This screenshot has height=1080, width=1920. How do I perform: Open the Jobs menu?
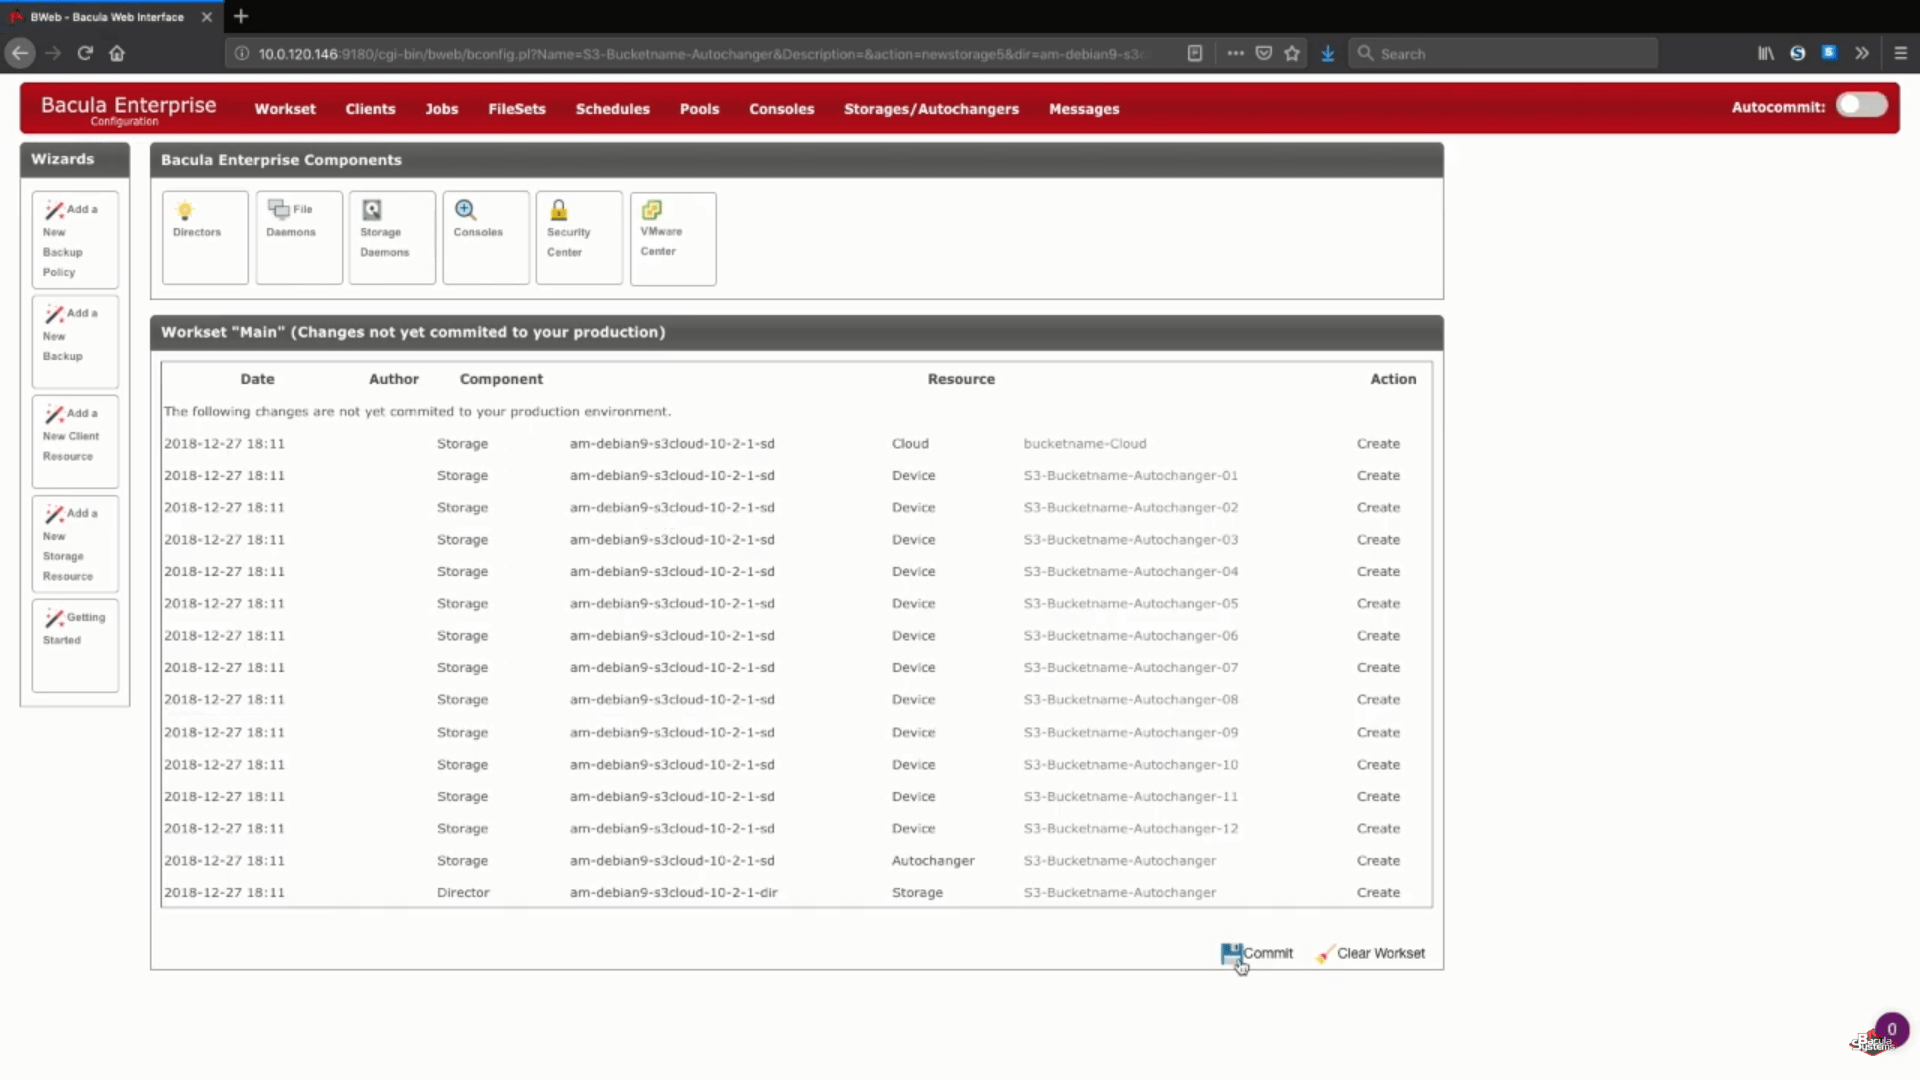441,109
